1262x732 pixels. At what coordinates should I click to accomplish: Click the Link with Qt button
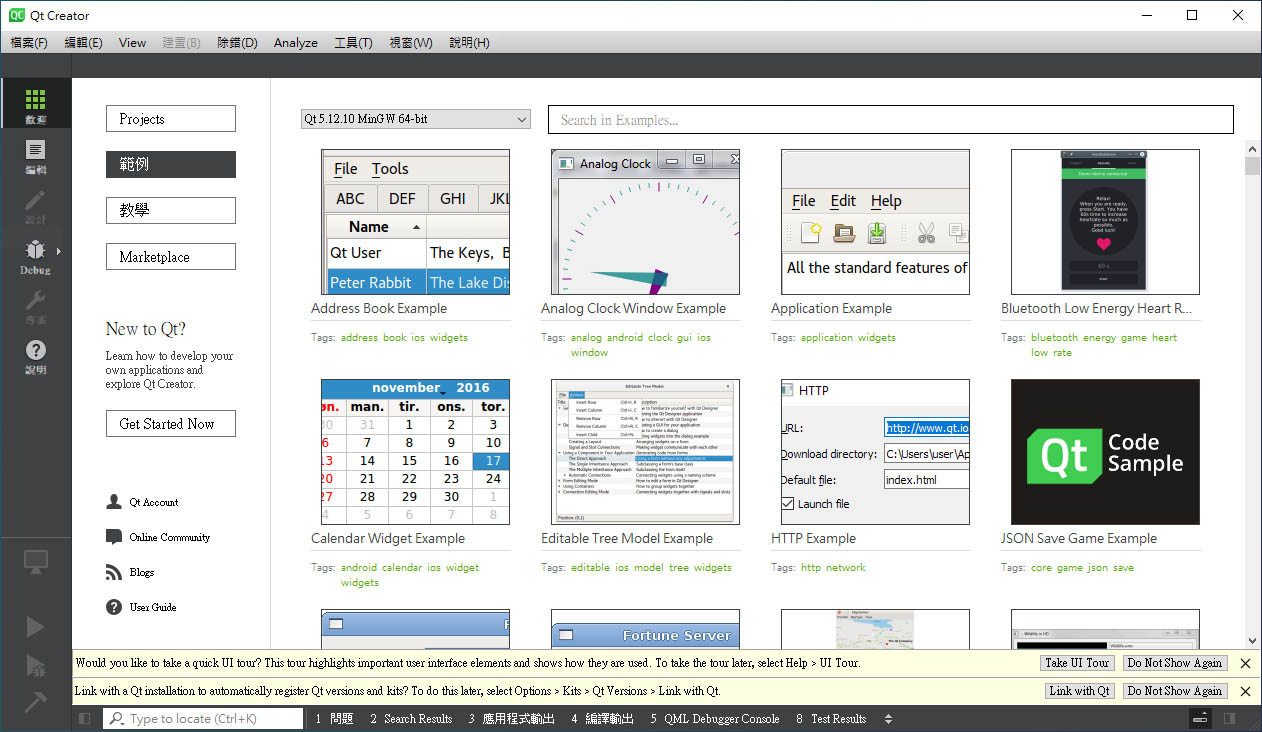tap(1080, 691)
